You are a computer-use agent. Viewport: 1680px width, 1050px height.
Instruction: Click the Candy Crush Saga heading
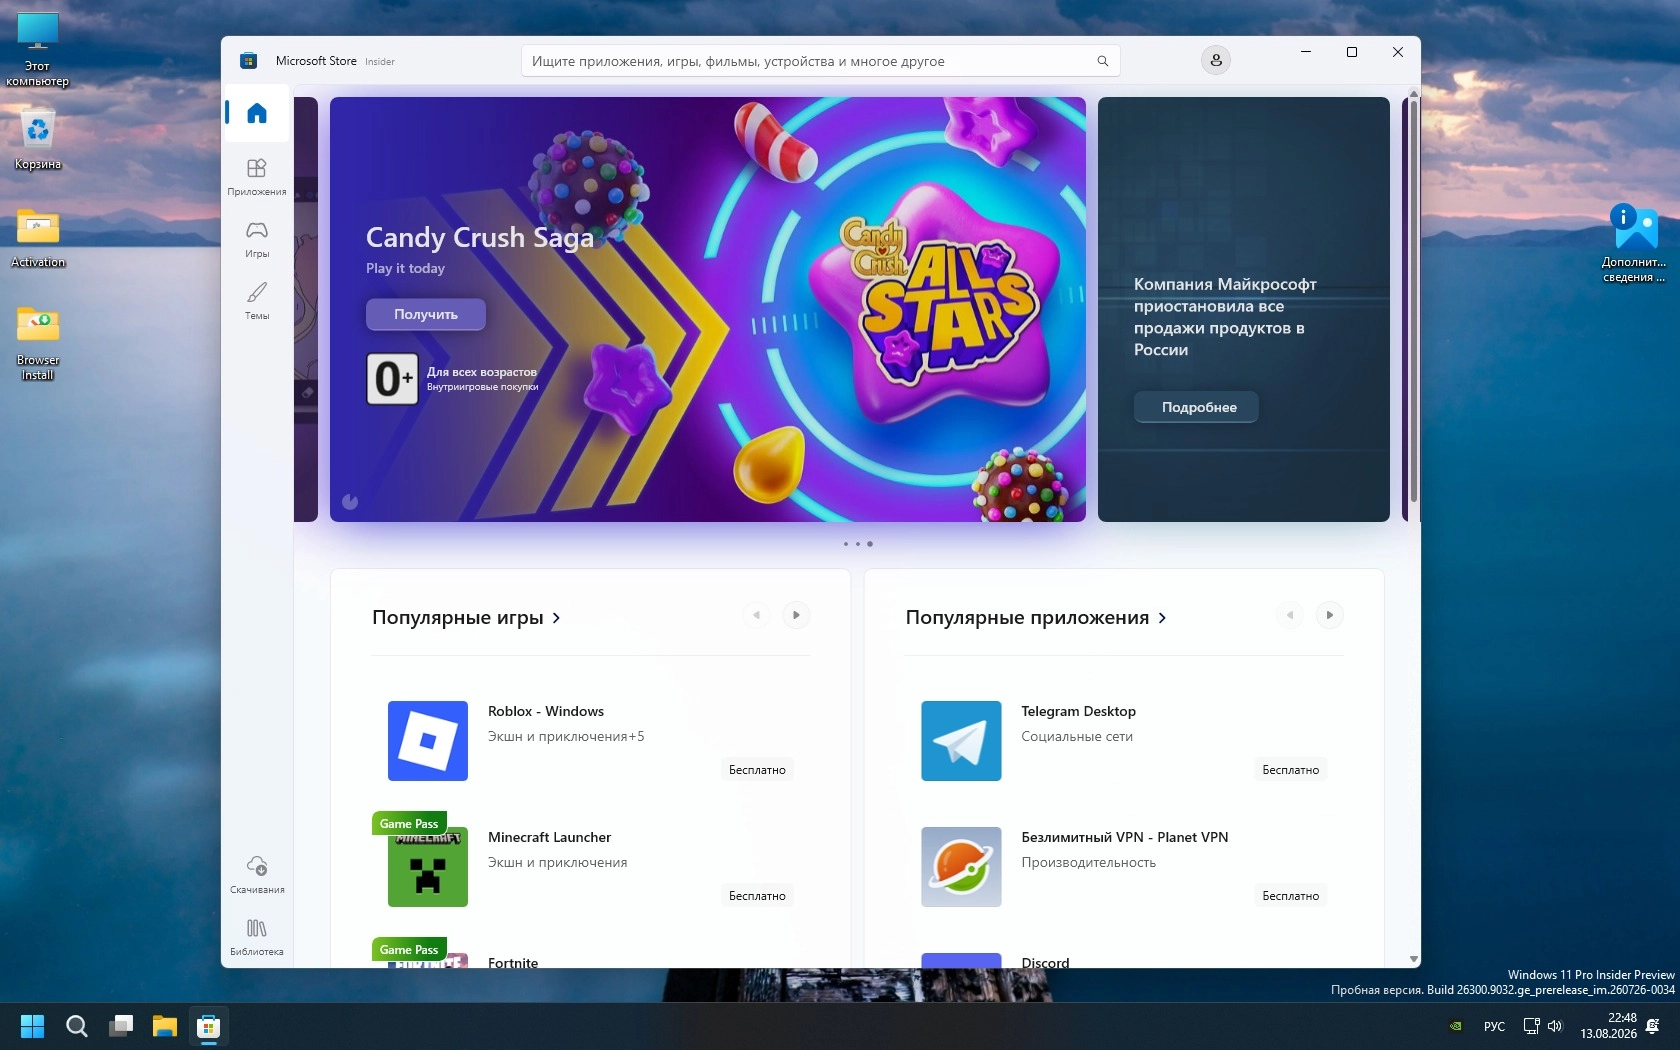(480, 237)
